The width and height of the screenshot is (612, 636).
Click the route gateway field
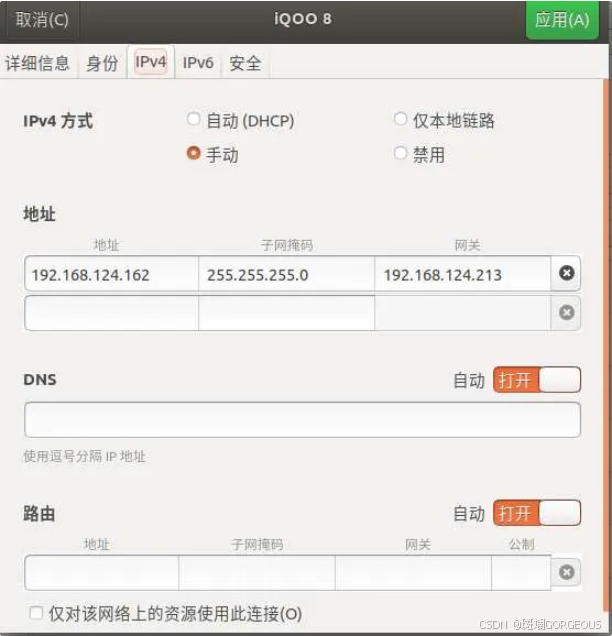pyautogui.click(x=413, y=573)
